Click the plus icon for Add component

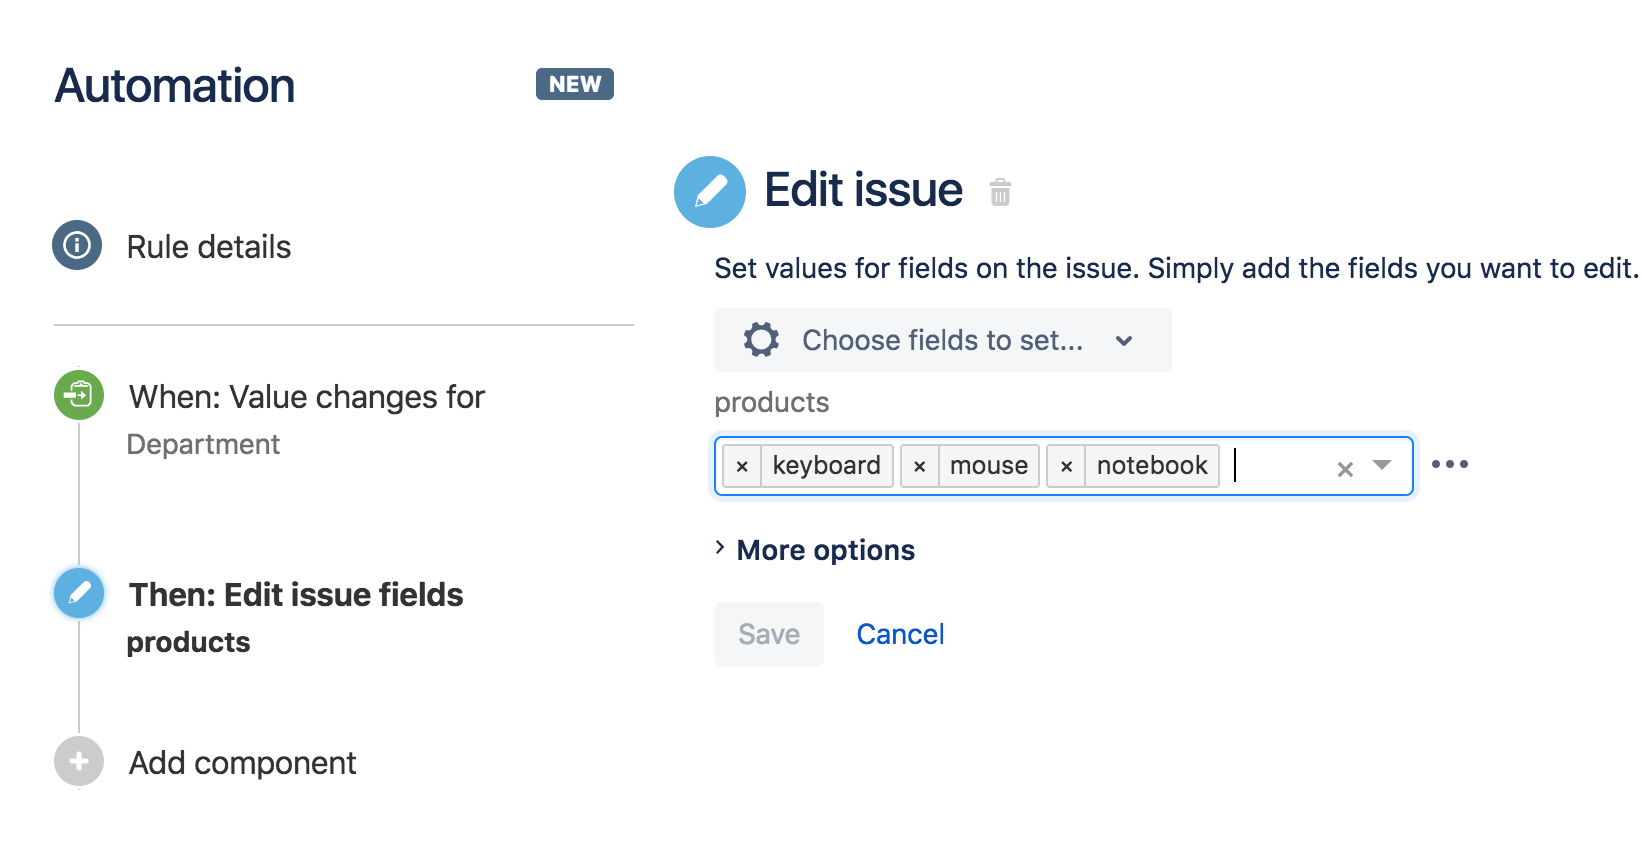tap(79, 761)
